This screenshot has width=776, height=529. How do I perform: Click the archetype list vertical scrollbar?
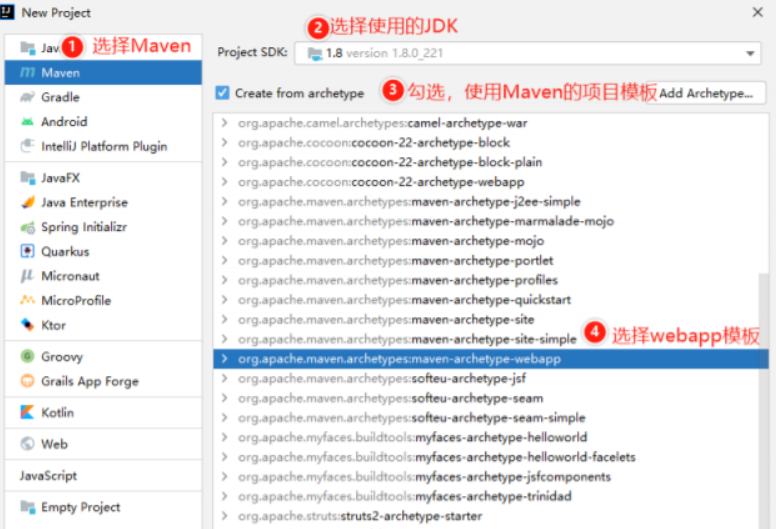[764, 401]
